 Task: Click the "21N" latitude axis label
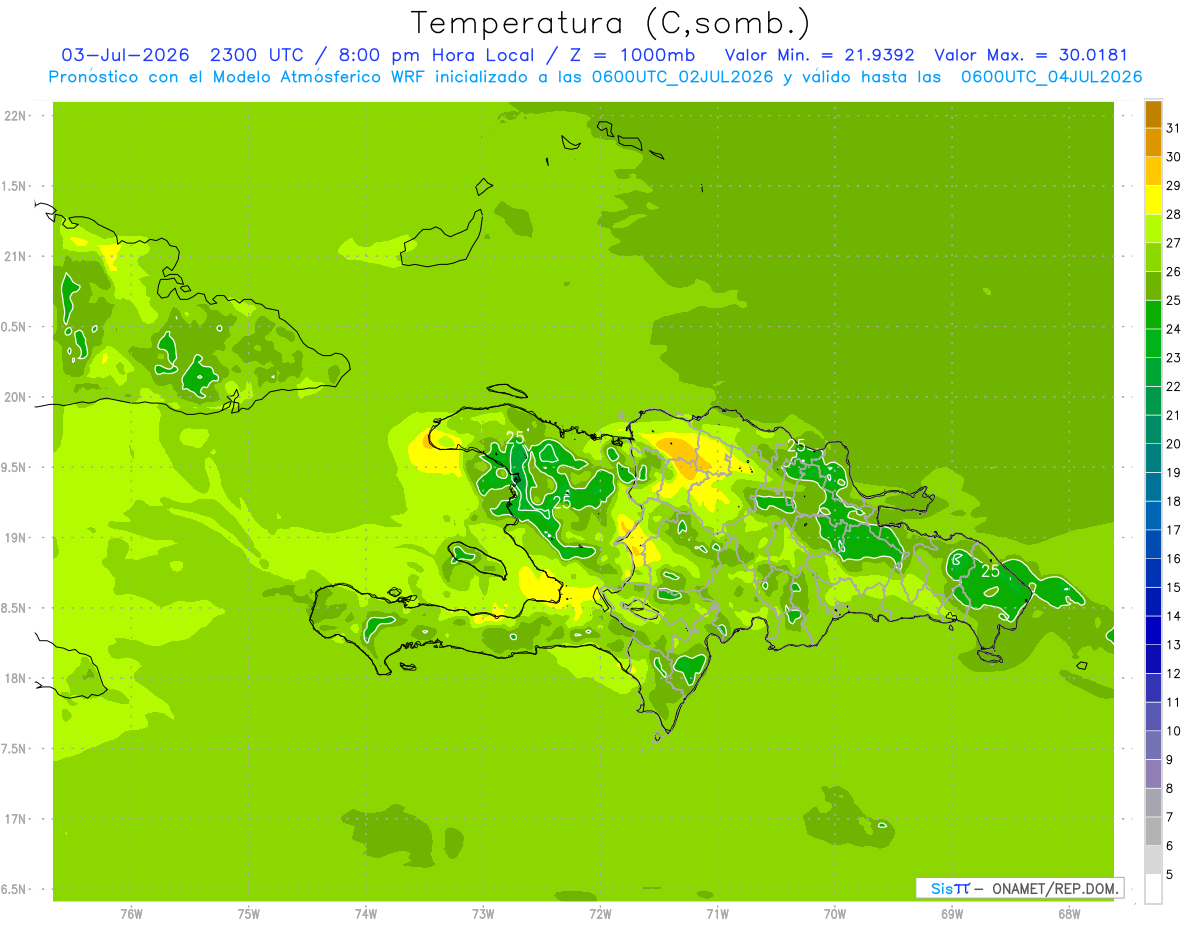click(x=15, y=257)
